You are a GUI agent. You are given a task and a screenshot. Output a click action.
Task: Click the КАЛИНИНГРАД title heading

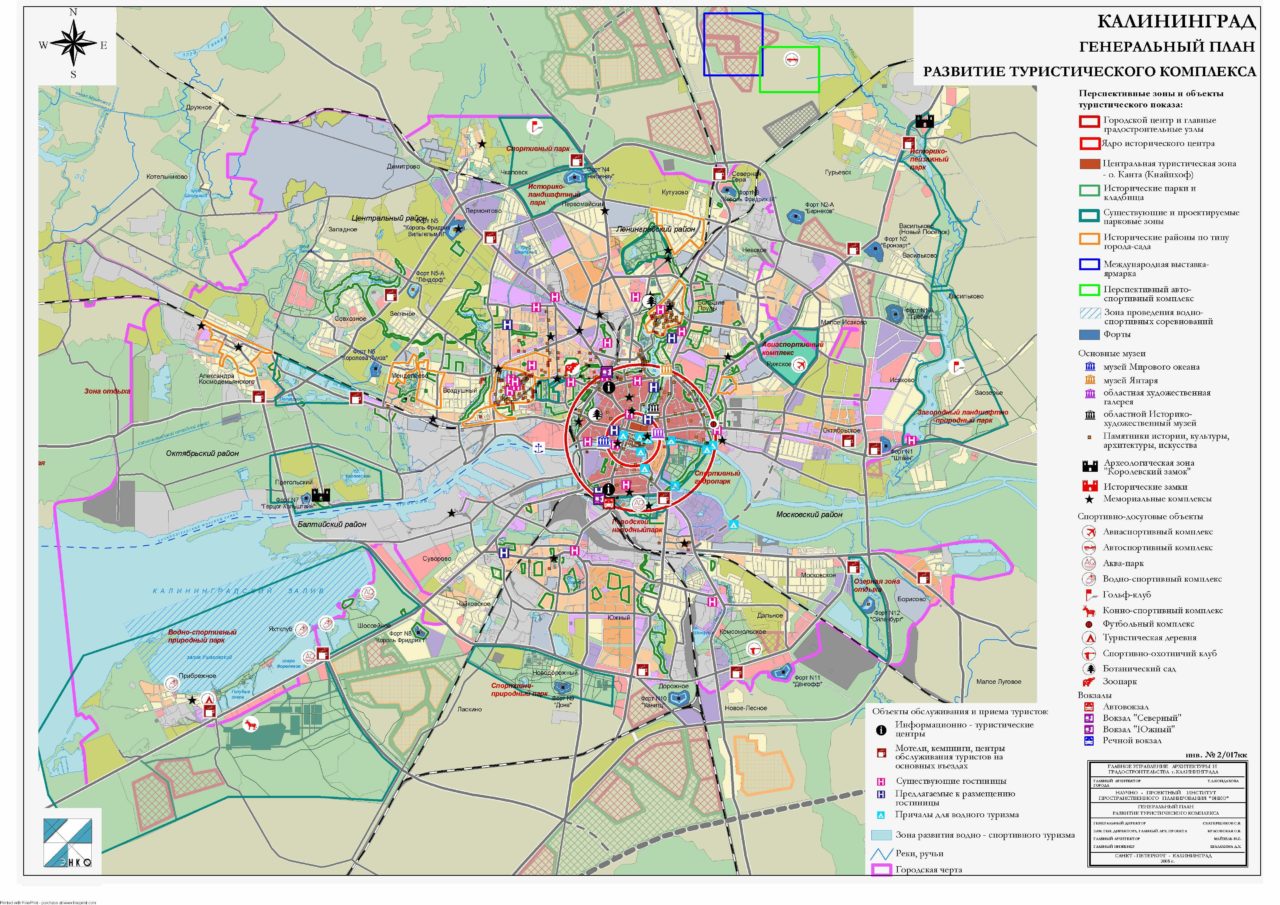click(x=1176, y=21)
